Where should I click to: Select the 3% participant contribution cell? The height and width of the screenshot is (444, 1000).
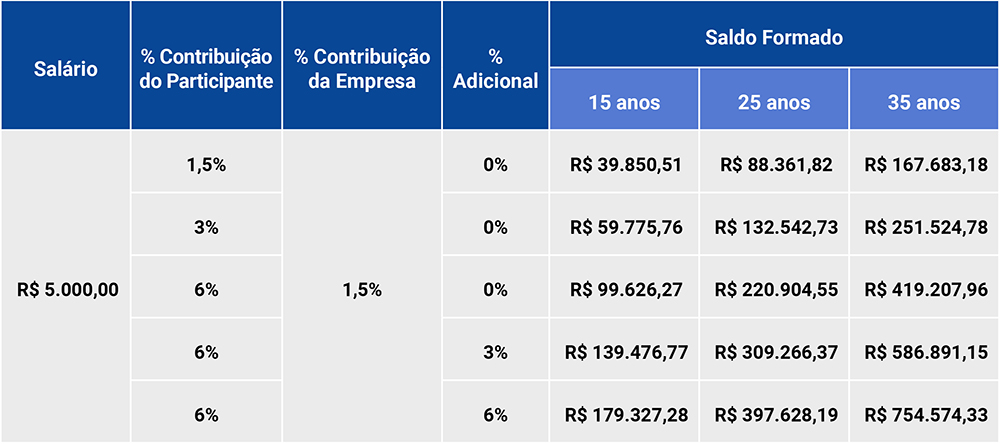click(207, 228)
